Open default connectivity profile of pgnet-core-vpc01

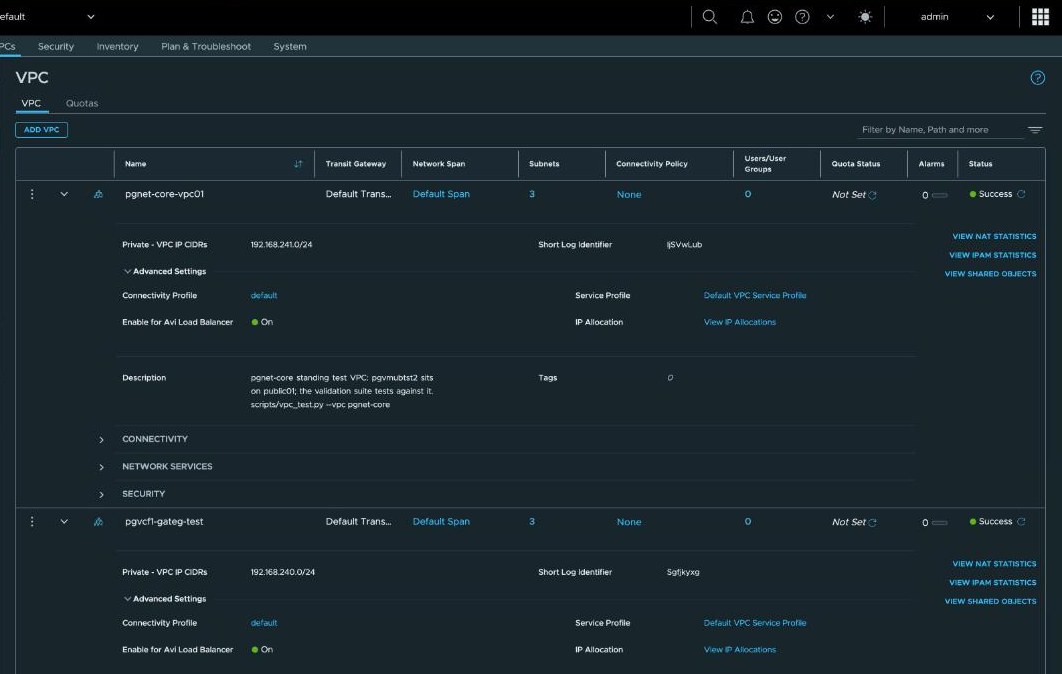pyautogui.click(x=263, y=295)
